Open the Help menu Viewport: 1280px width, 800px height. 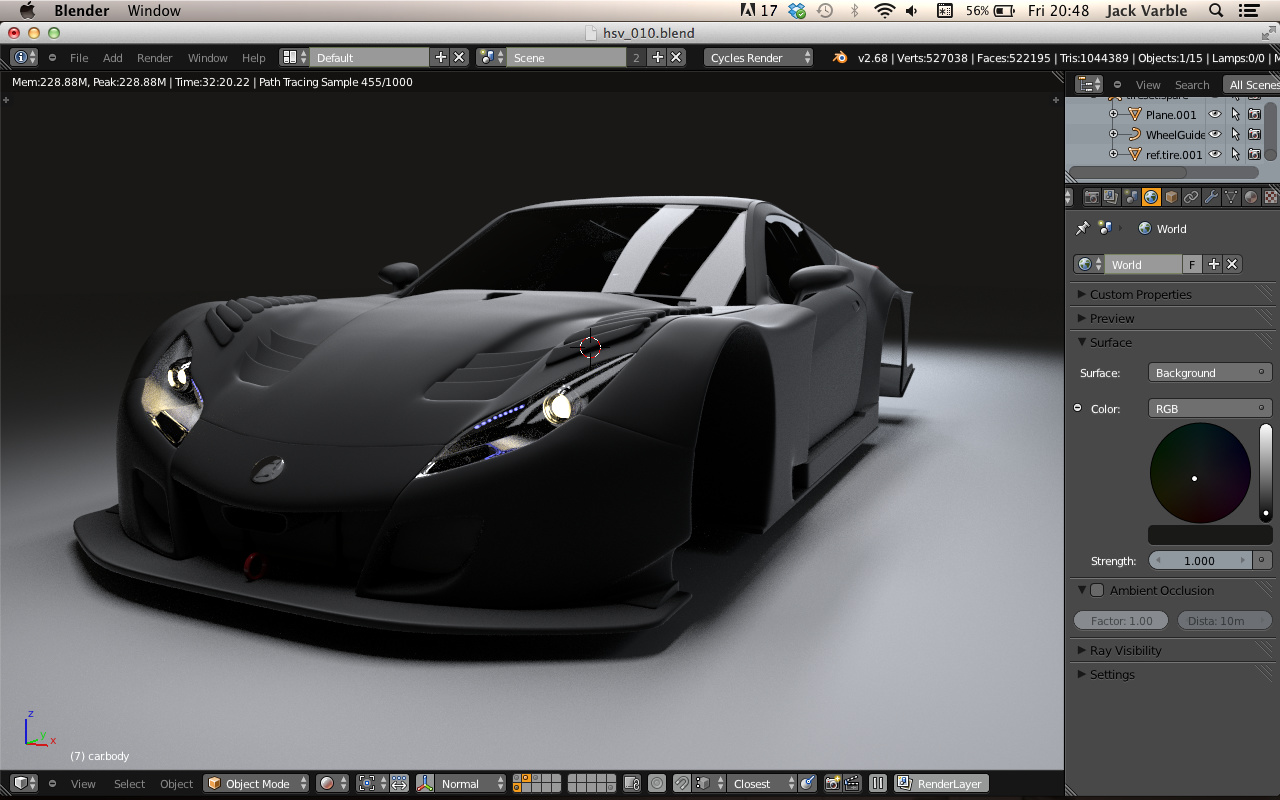pyautogui.click(x=254, y=58)
